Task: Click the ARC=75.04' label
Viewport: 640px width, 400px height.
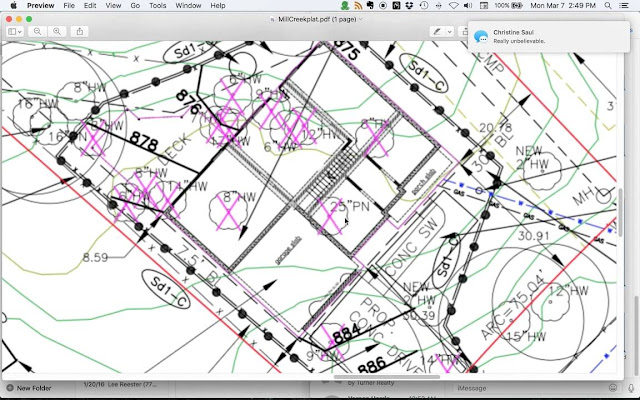Action: click(513, 305)
